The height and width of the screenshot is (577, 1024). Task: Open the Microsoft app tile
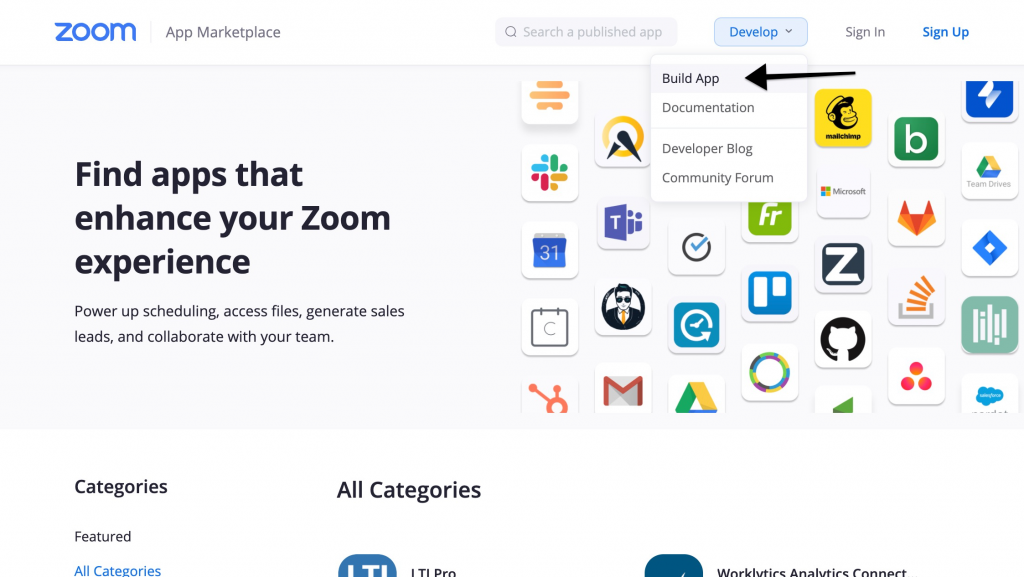843,191
